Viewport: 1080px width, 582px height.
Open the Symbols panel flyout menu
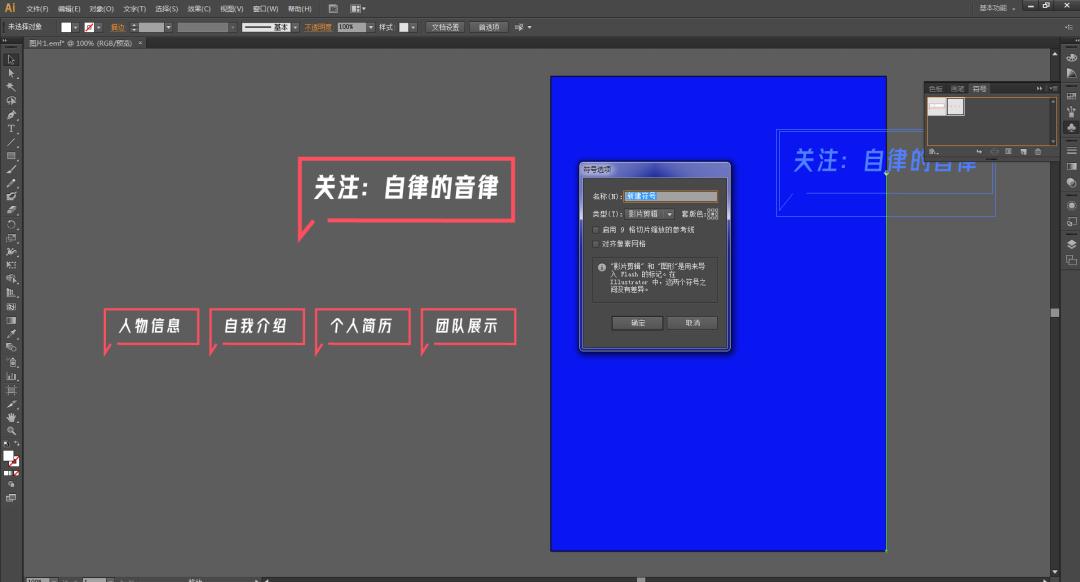pyautogui.click(x=1053, y=88)
